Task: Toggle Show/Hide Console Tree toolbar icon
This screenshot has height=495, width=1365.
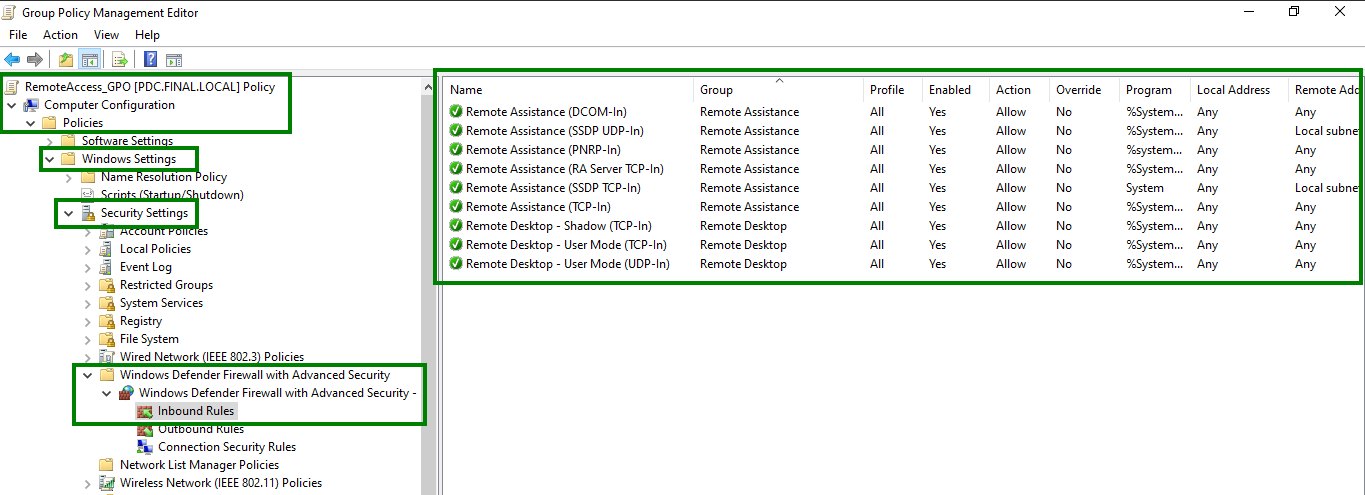Action: (89, 59)
